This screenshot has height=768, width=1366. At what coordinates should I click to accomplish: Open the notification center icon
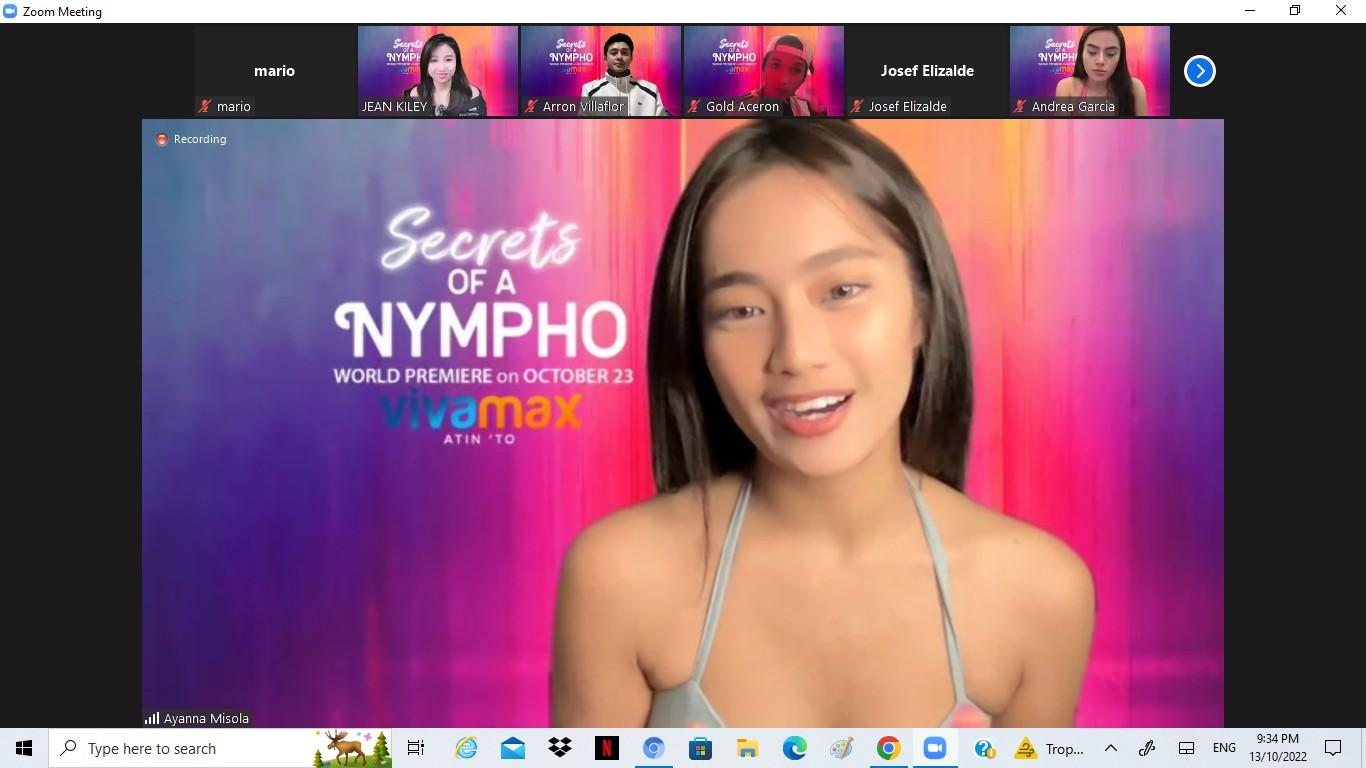pyautogui.click(x=1333, y=748)
